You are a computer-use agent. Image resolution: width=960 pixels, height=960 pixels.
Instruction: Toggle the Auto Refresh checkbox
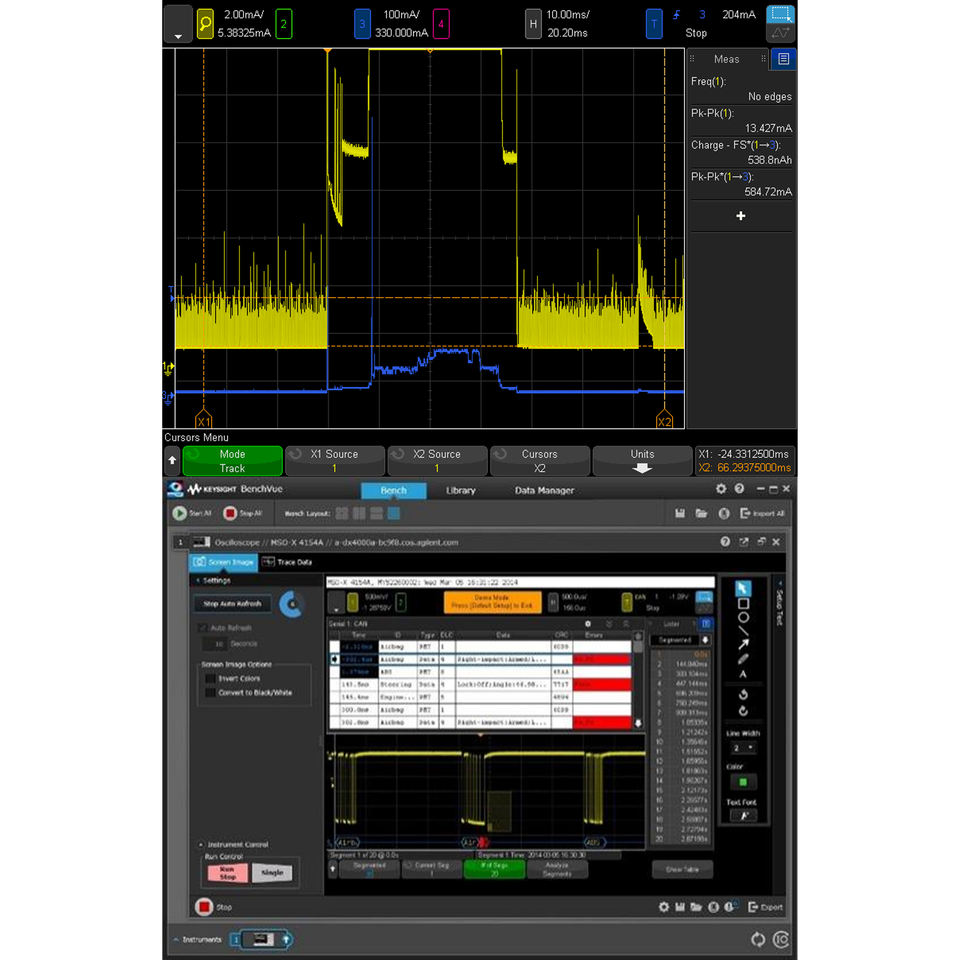point(203,628)
